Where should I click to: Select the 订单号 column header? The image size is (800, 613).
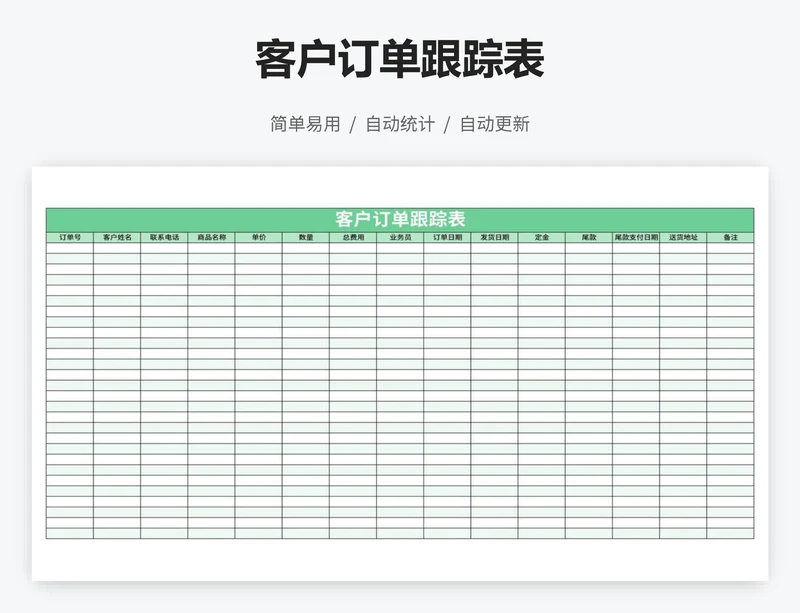[70, 237]
